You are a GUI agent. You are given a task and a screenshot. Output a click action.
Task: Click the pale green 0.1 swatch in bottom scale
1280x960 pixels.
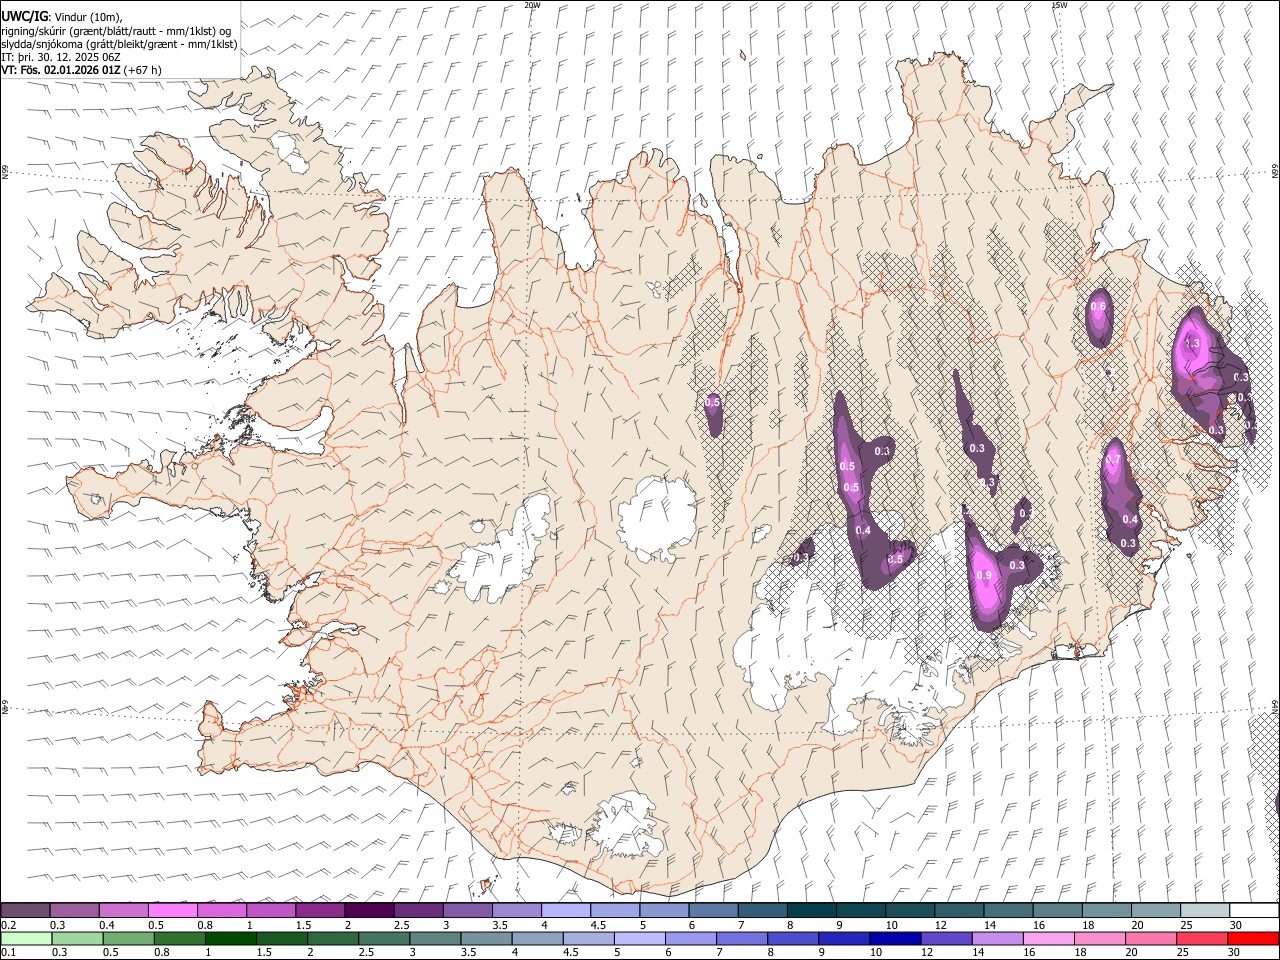pyautogui.click(x=26, y=938)
